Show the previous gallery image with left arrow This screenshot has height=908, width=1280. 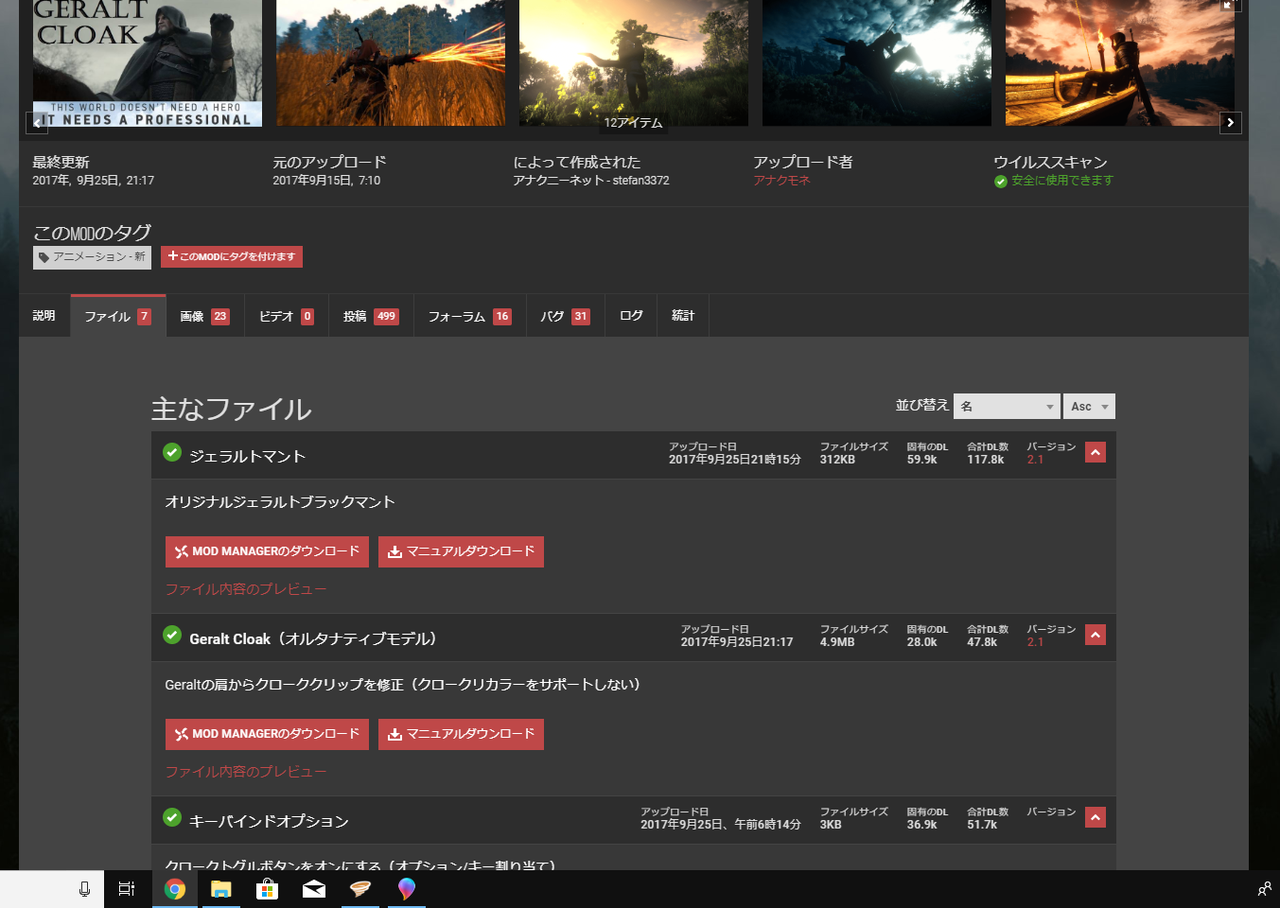click(37, 123)
